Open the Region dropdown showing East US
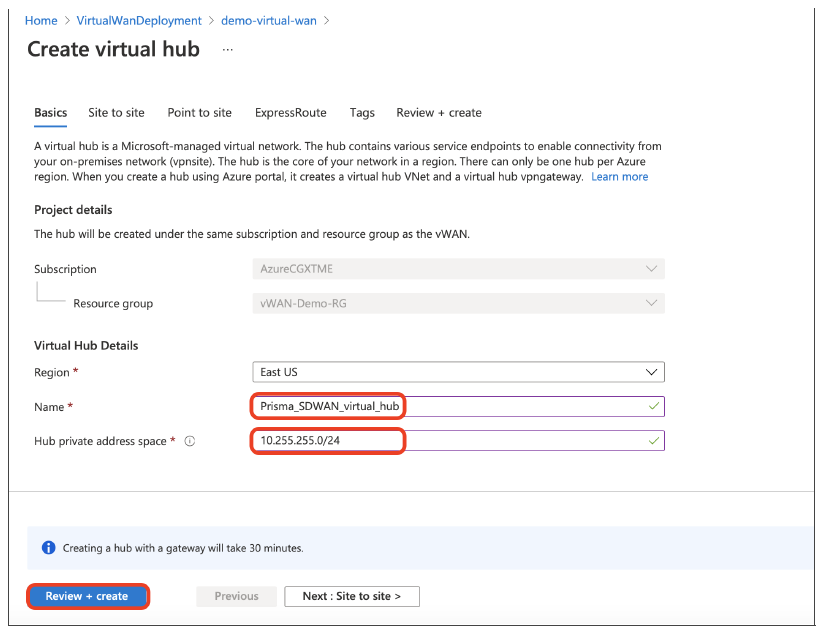The image size is (824, 630). pos(458,372)
